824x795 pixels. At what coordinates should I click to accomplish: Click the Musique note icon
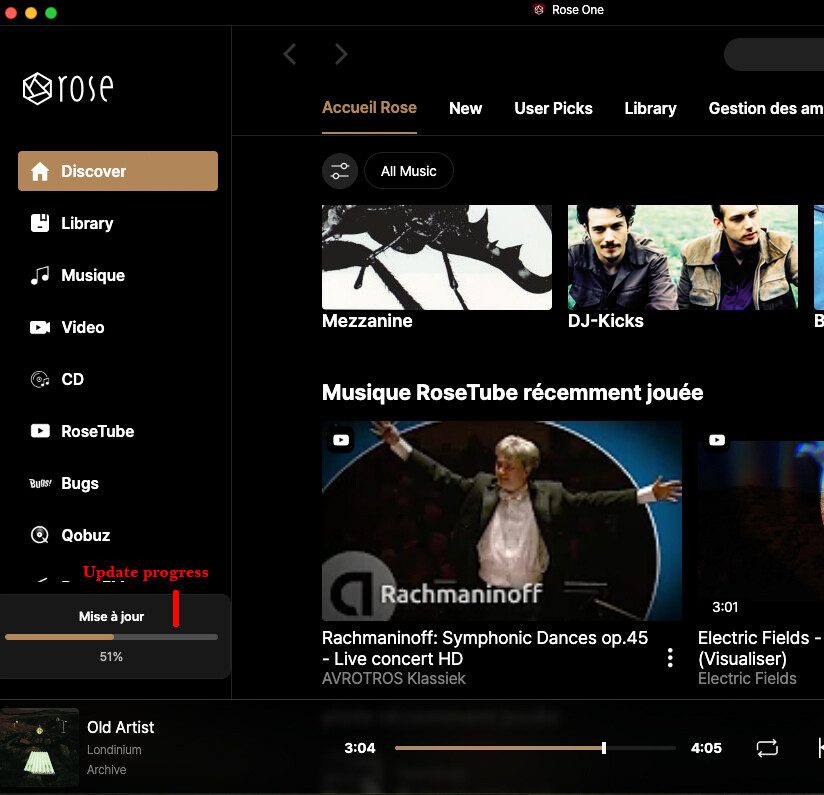(40, 275)
